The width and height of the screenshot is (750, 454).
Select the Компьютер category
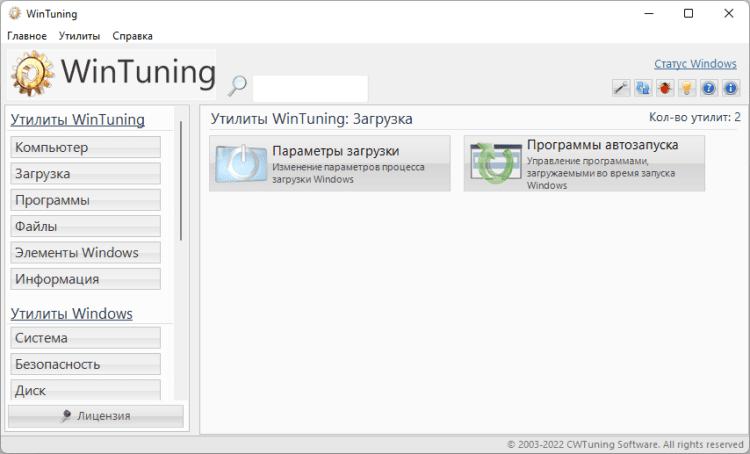[x=86, y=147]
